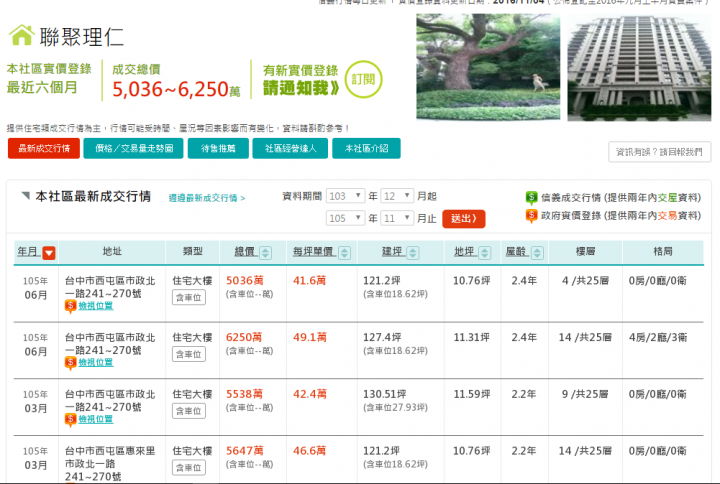Click 含車位 tag in 6250萬 row
This screenshot has width=720, height=484.
pos(189,354)
